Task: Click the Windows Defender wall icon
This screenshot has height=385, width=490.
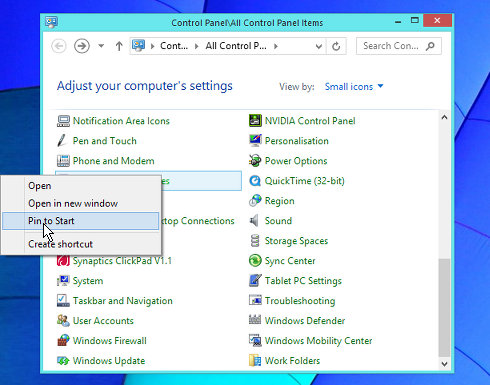Action: [255, 320]
